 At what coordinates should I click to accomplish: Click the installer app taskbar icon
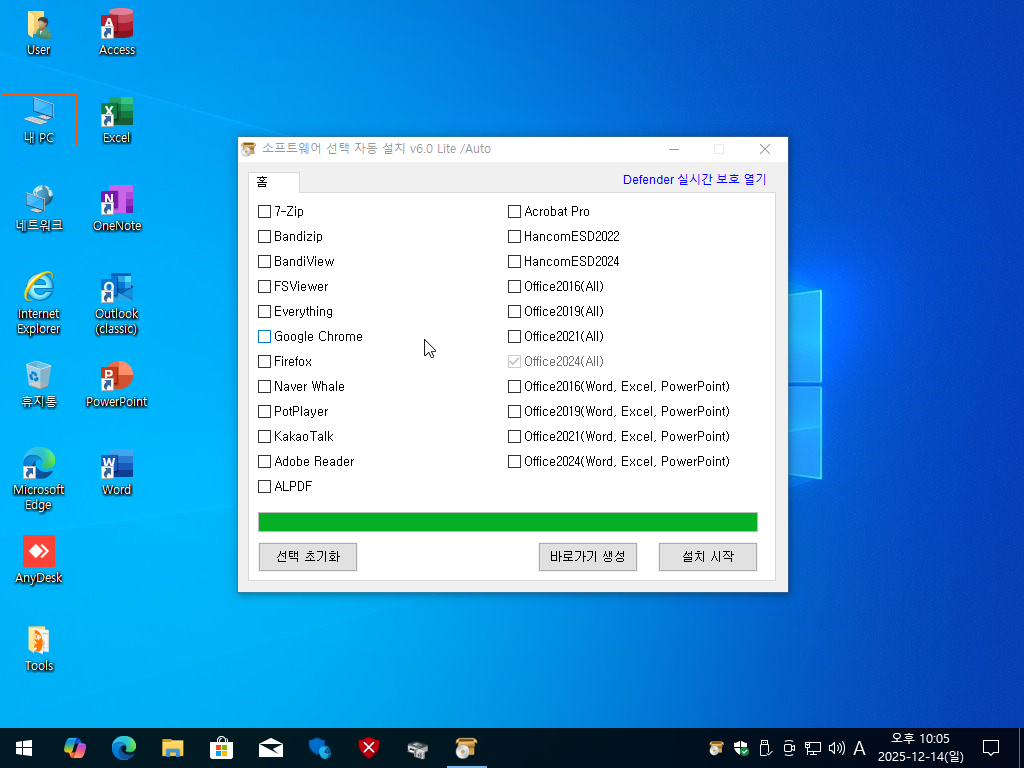pyautogui.click(x=466, y=748)
